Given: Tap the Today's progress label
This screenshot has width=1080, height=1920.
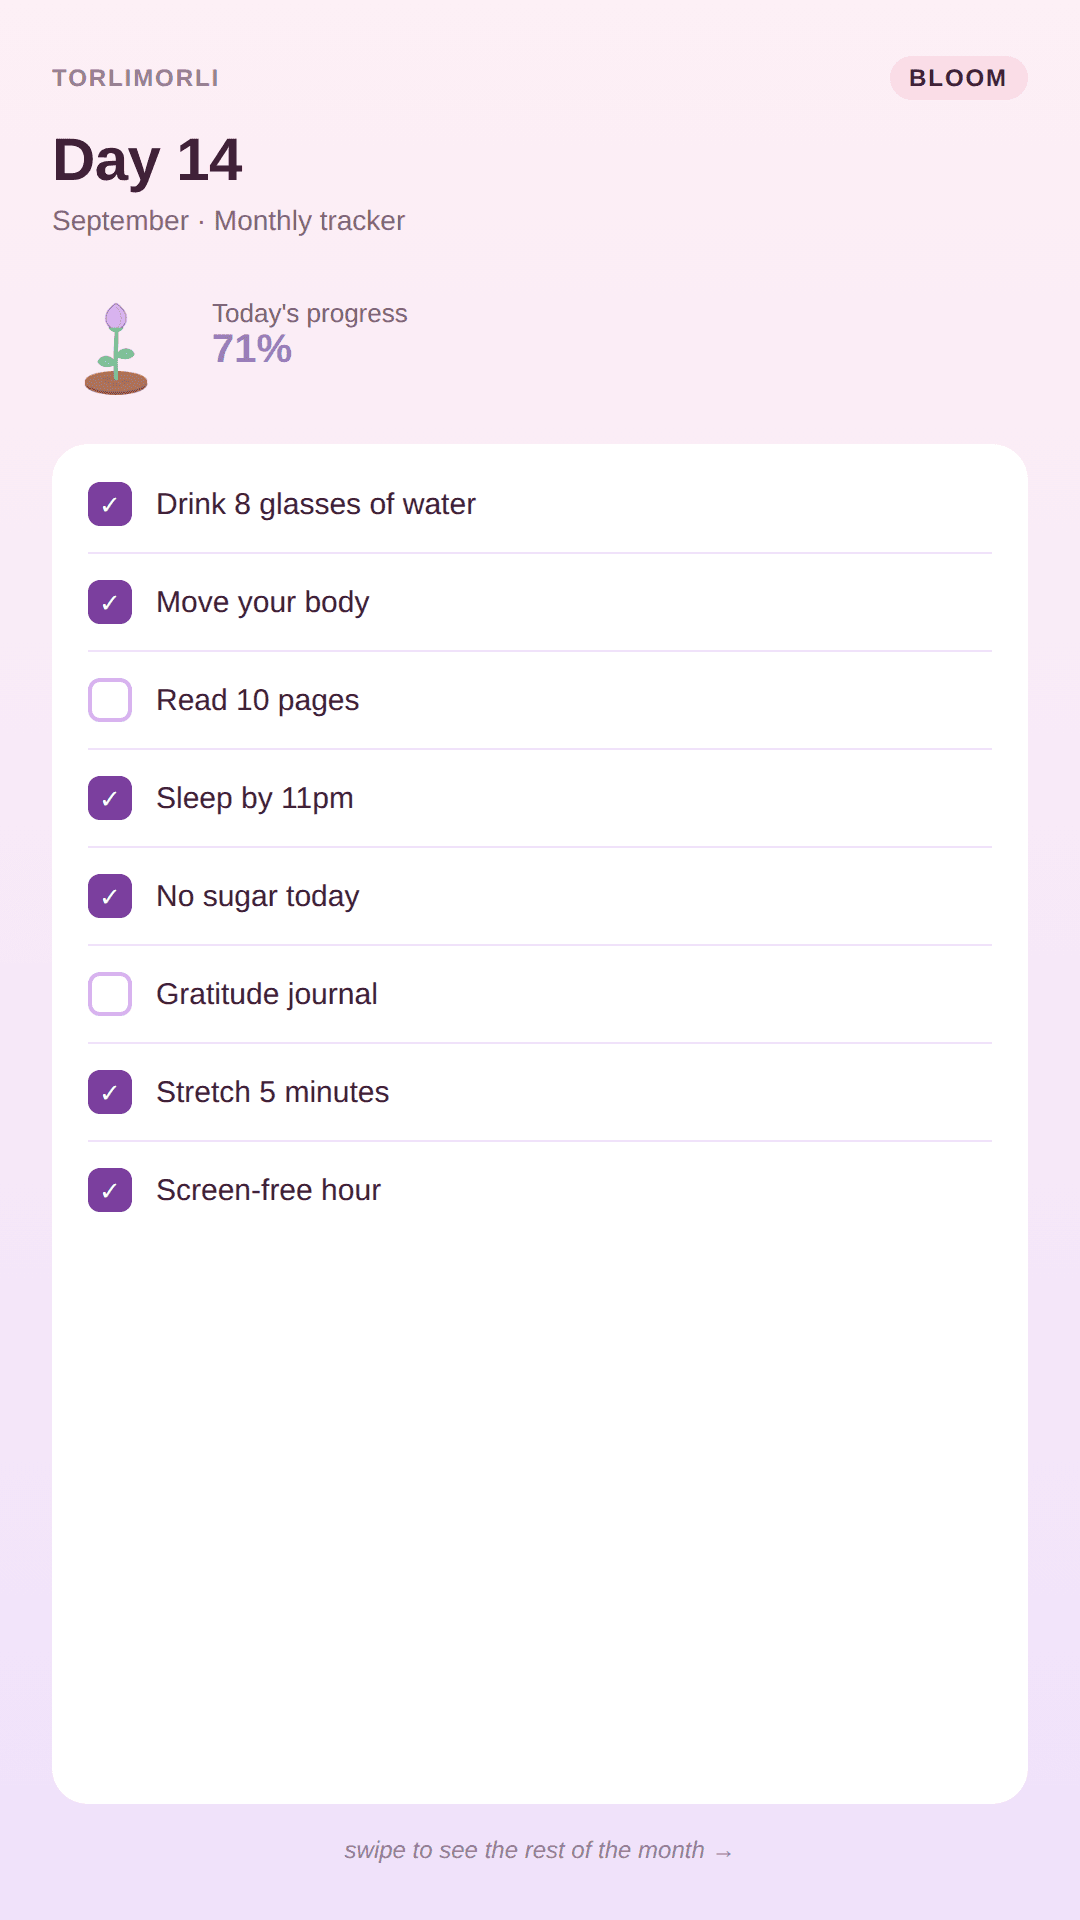Looking at the screenshot, I should (x=310, y=313).
